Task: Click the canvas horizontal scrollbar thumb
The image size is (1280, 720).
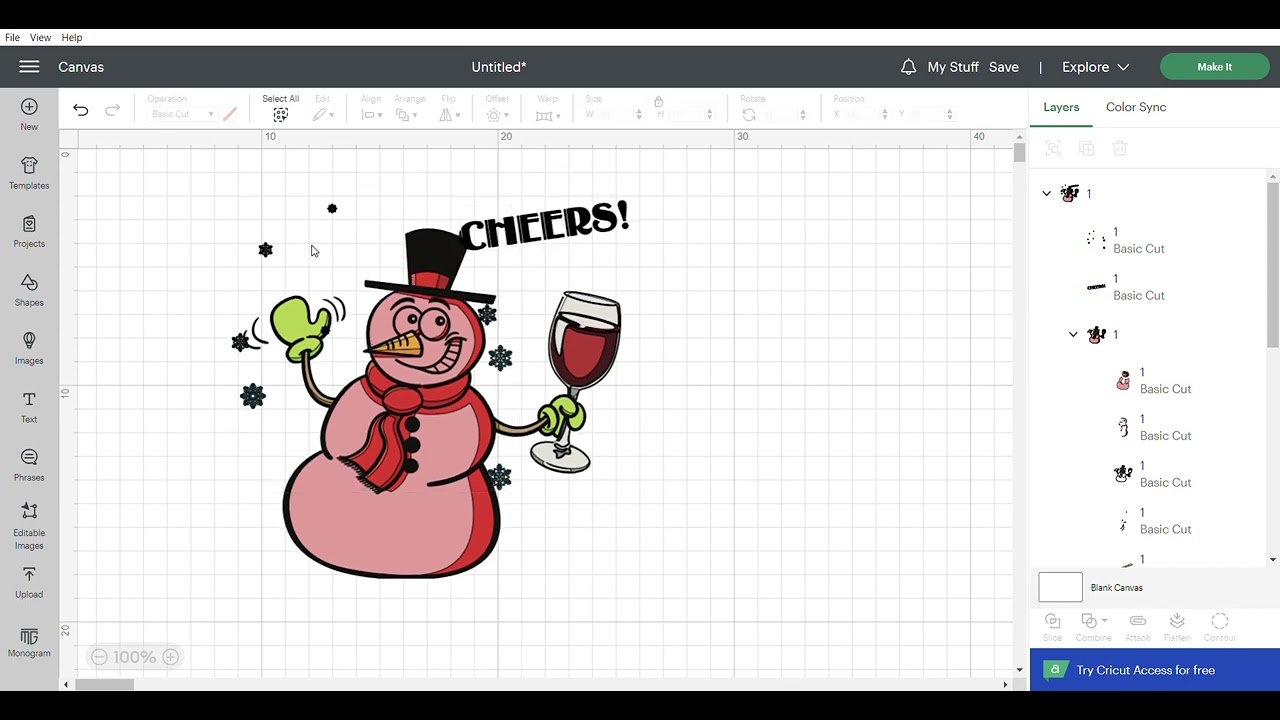Action: coord(104,684)
